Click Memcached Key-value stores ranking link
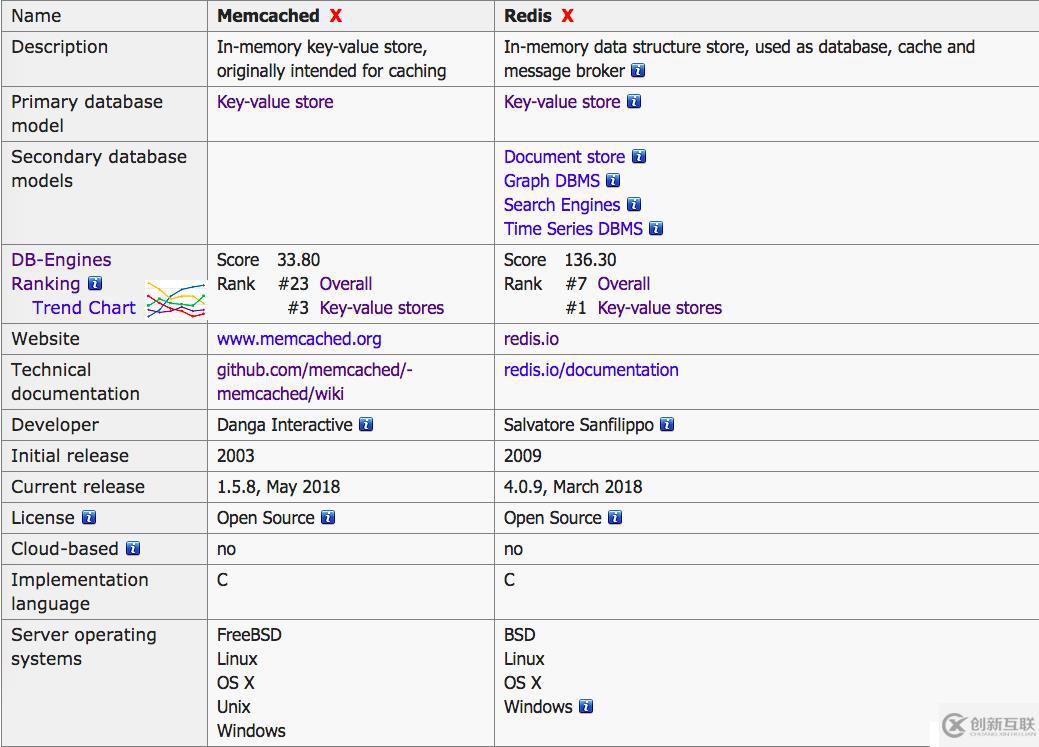Image resolution: width=1039 pixels, height=747 pixels. tap(382, 308)
